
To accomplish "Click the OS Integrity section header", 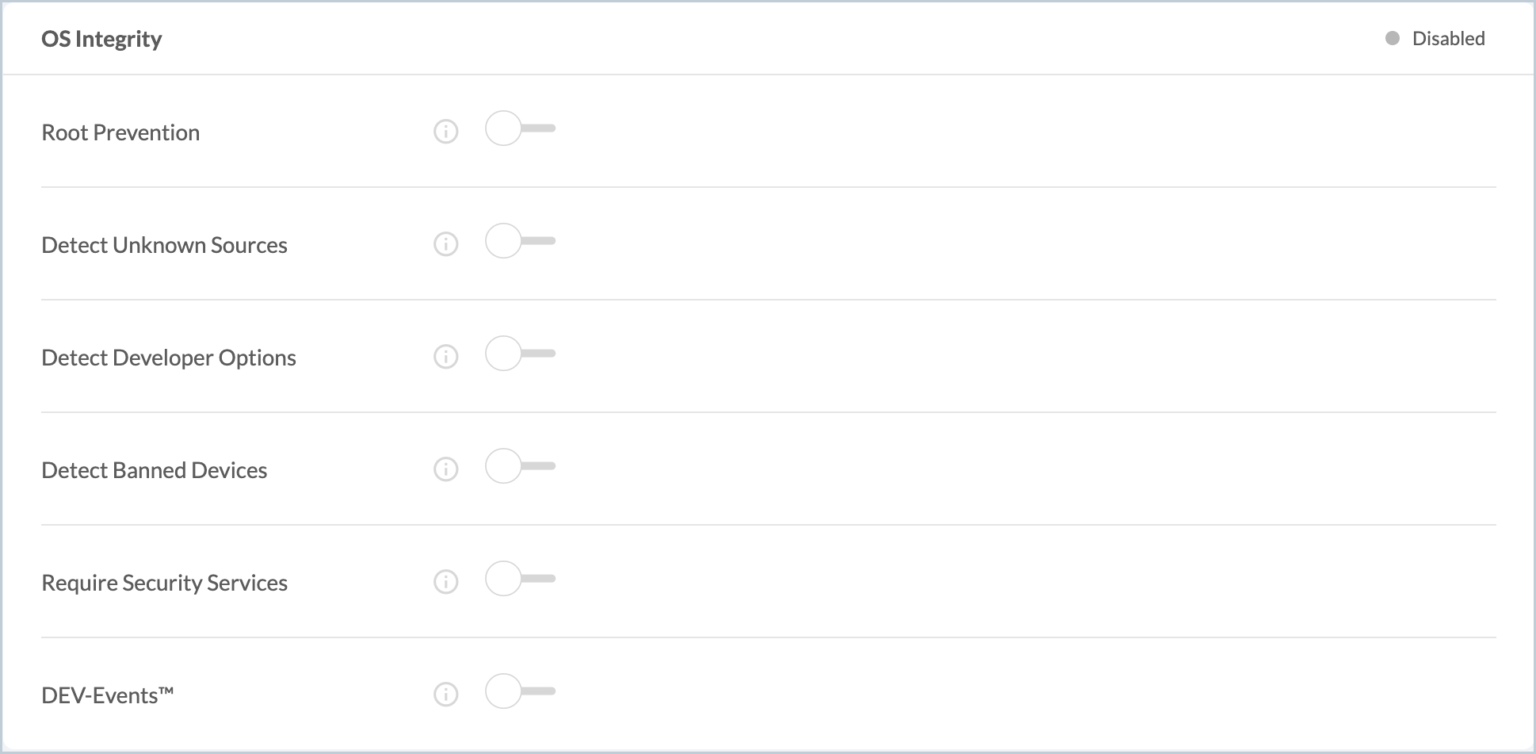I will (102, 39).
